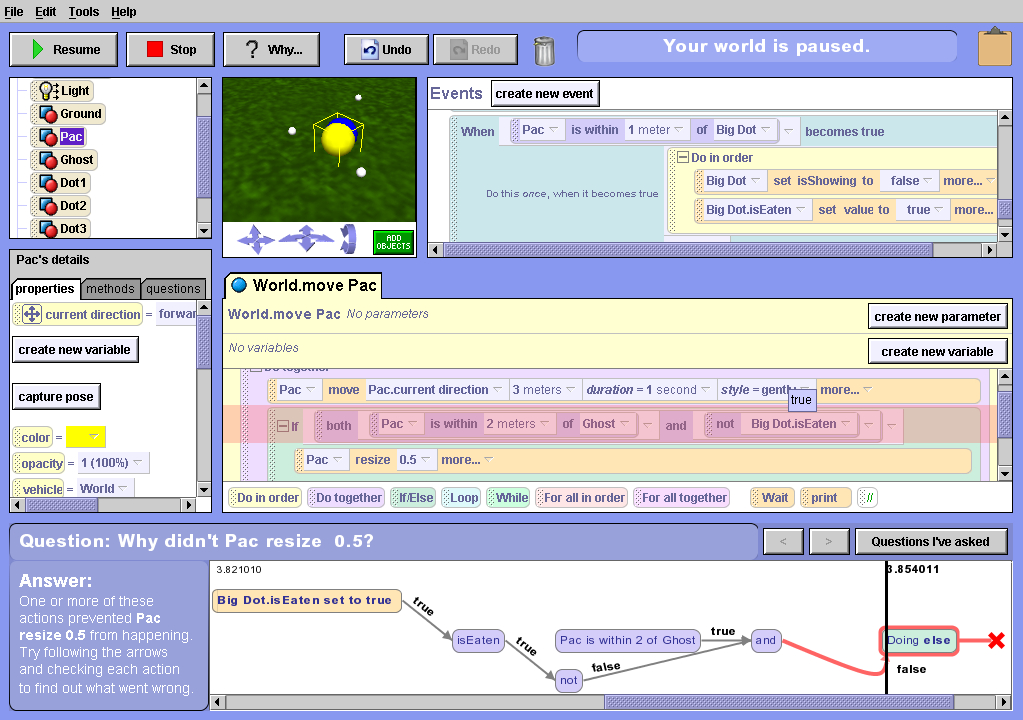The image size is (1023, 720).
Task: Click the Questions I've asked button
Action: (930, 541)
